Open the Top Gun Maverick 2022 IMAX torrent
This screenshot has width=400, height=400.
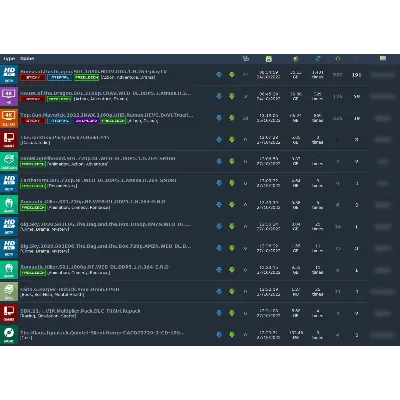pyautogui.click(x=107, y=115)
